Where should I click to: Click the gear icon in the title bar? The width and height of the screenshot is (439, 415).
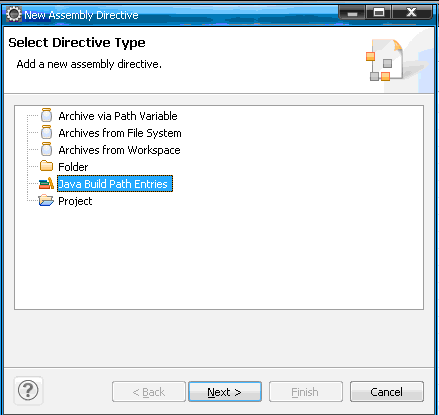[x=14, y=14]
